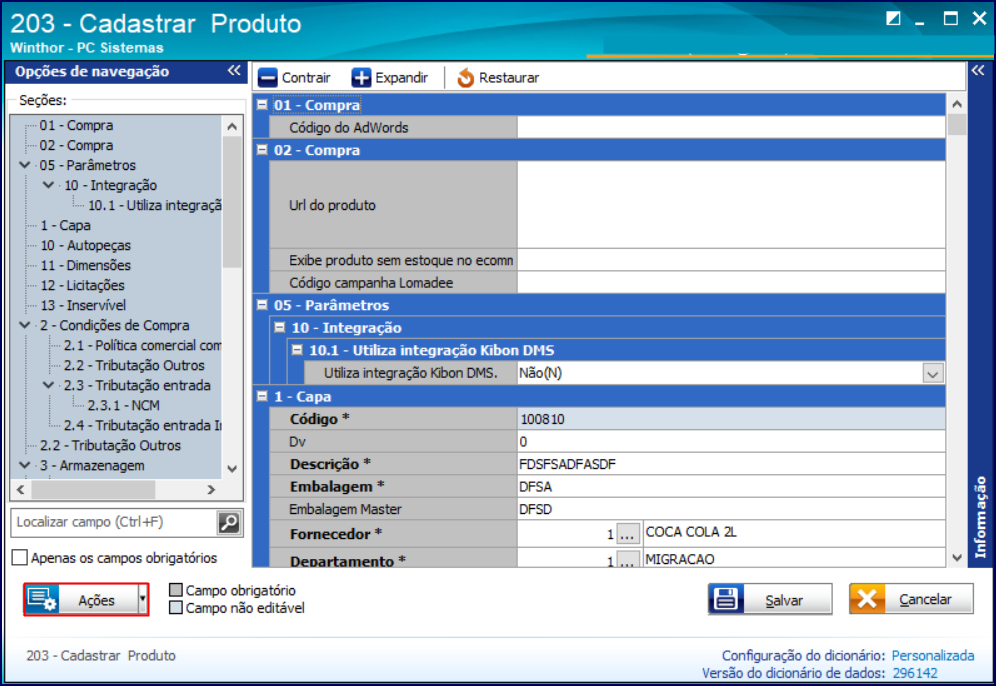Click the Campo obrigatório legend box
The width and height of the screenshot is (996, 686).
[x=176, y=590]
